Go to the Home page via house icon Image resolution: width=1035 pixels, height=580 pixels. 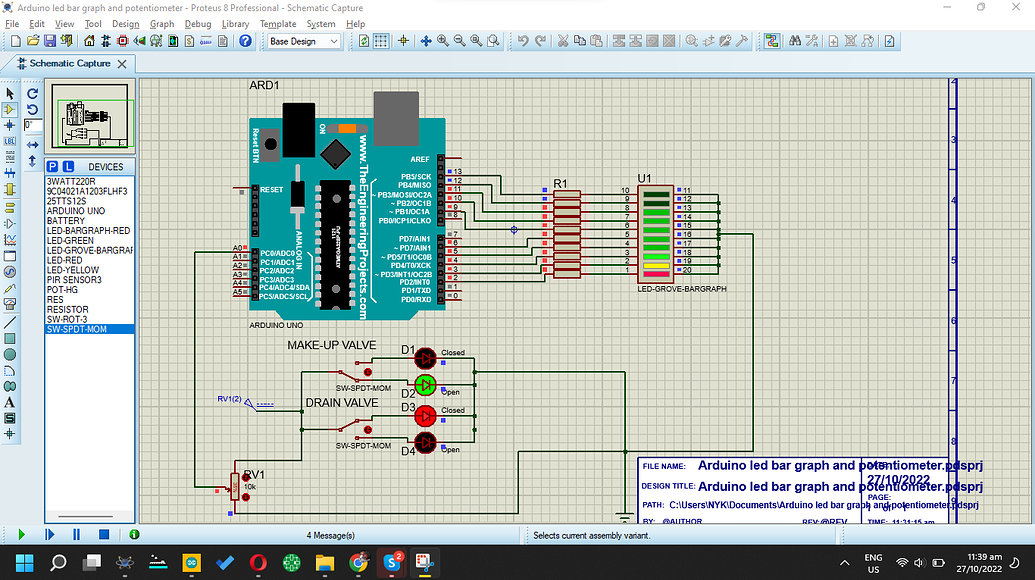[x=89, y=41]
